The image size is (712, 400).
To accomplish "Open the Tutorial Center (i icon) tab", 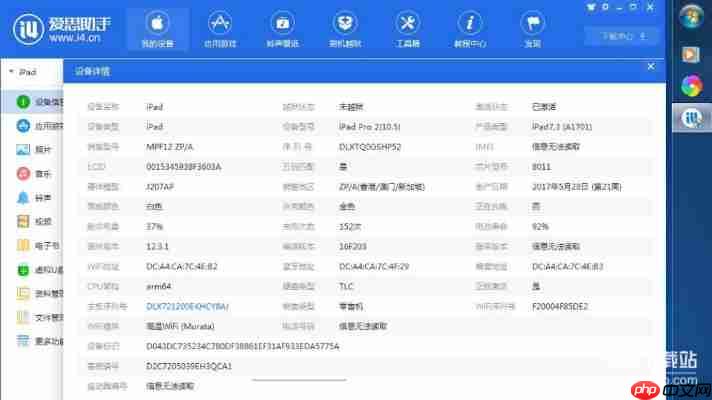I will coord(470,29).
